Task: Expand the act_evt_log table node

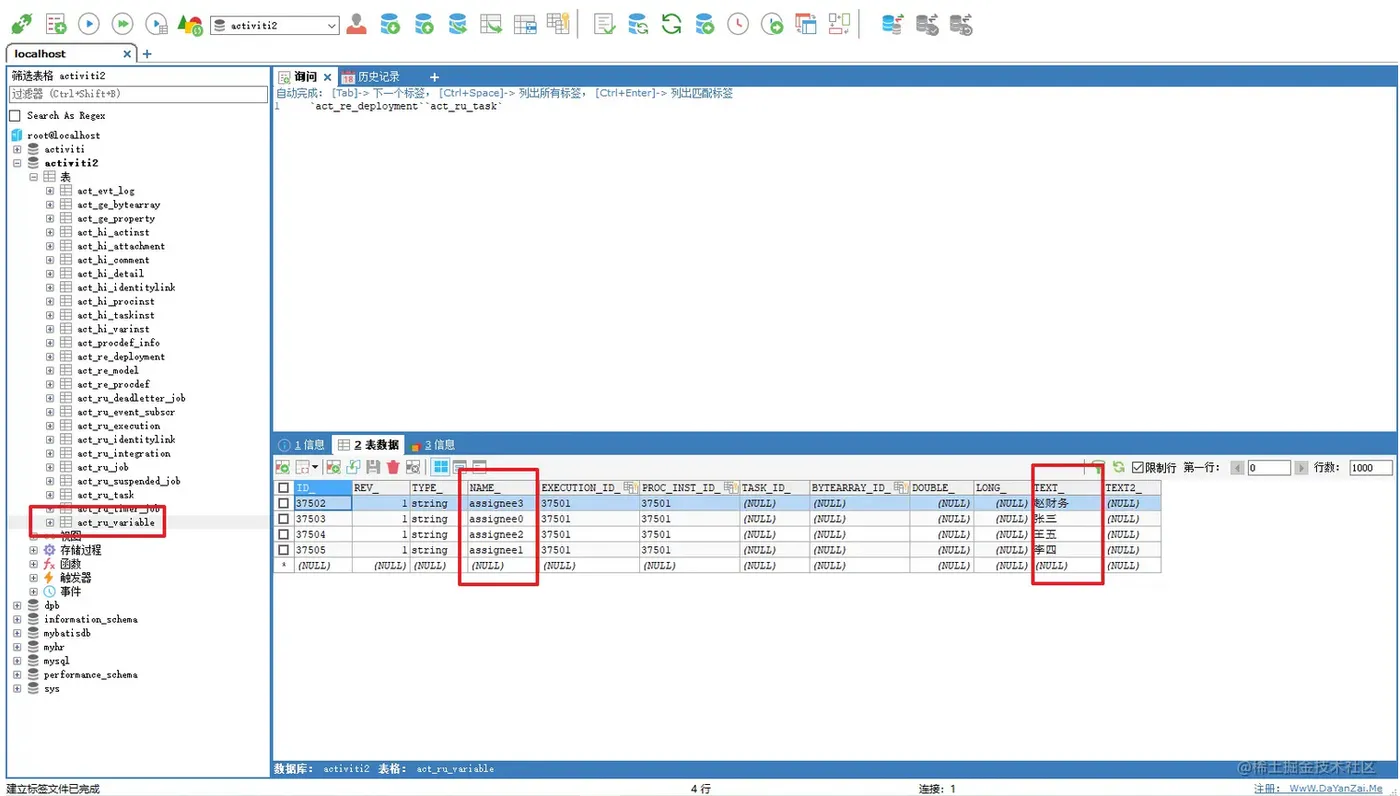Action: coord(50,191)
